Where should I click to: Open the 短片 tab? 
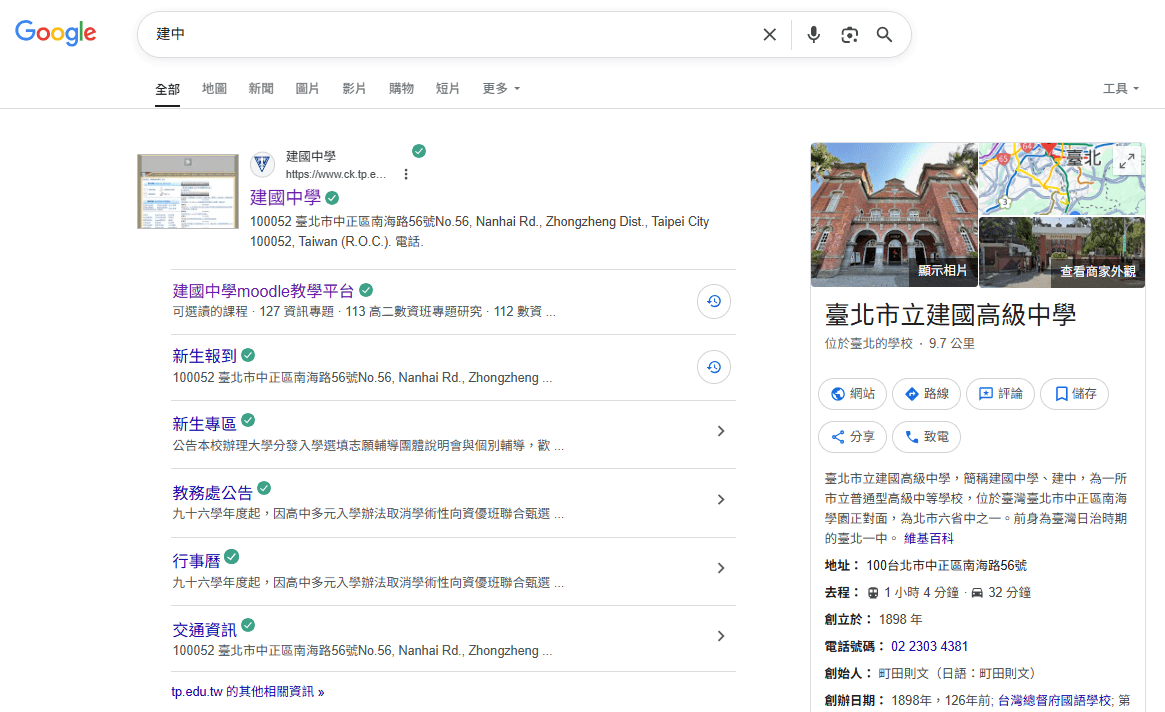tap(447, 88)
